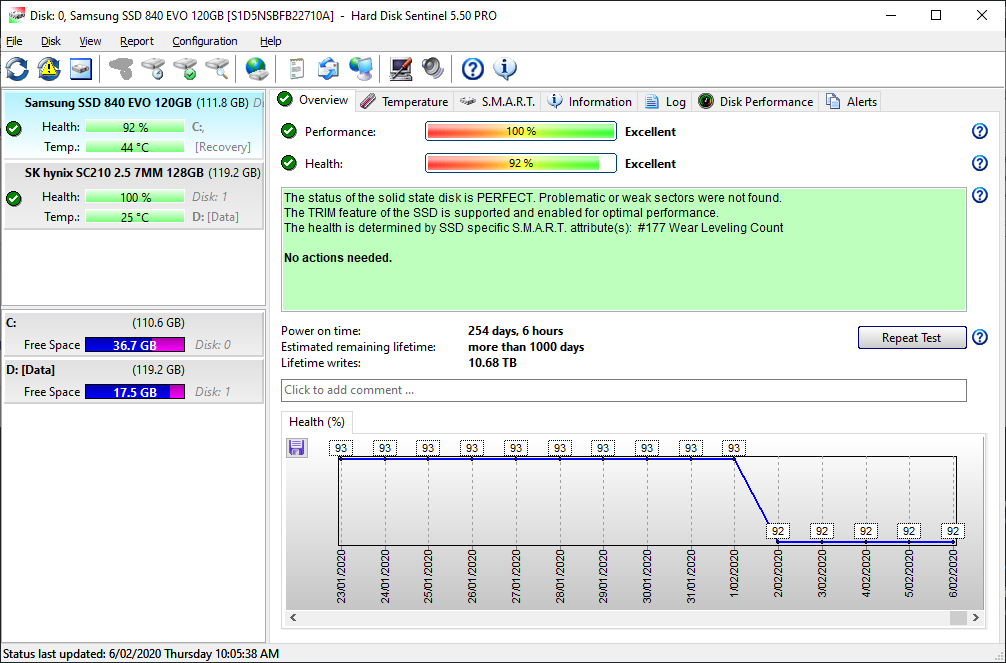Click the comment input field

pyautogui.click(x=624, y=390)
